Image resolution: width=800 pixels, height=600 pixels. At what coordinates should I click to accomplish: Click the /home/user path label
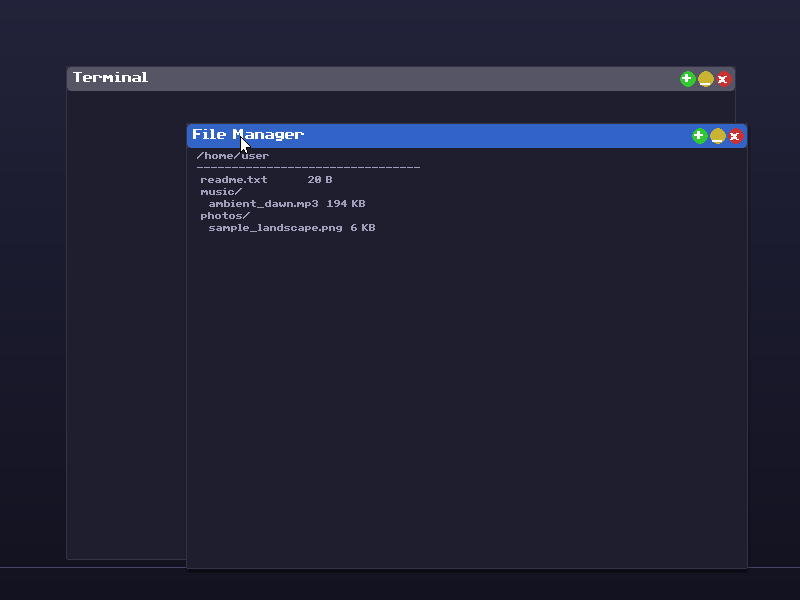233,155
